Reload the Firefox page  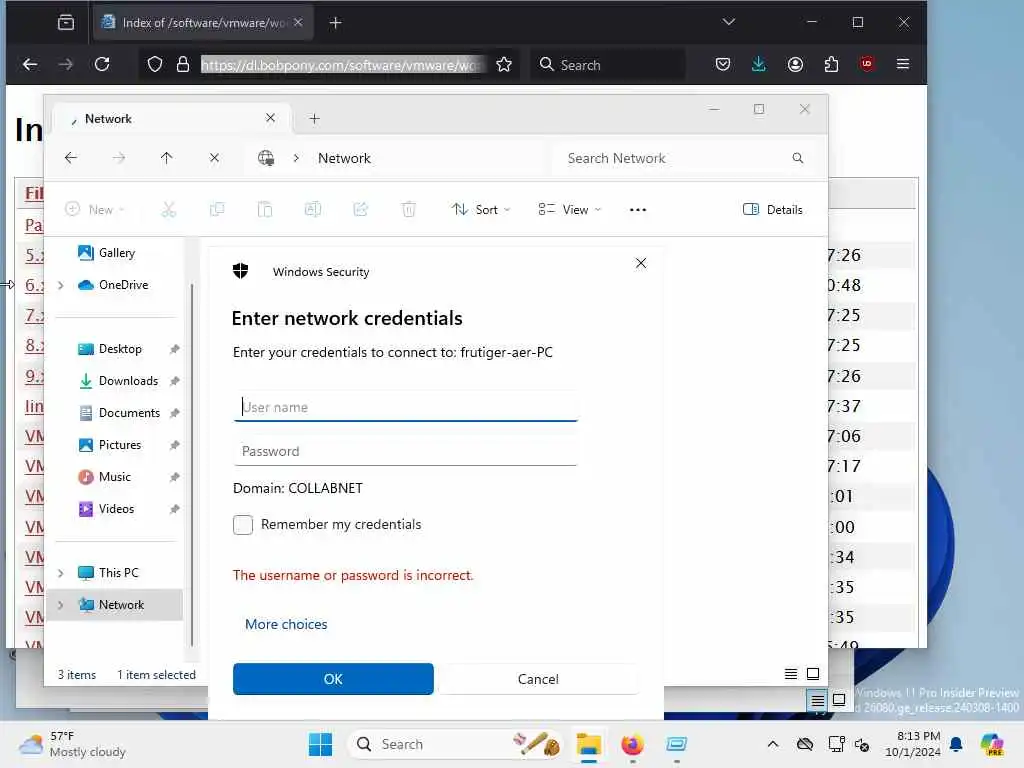102,64
